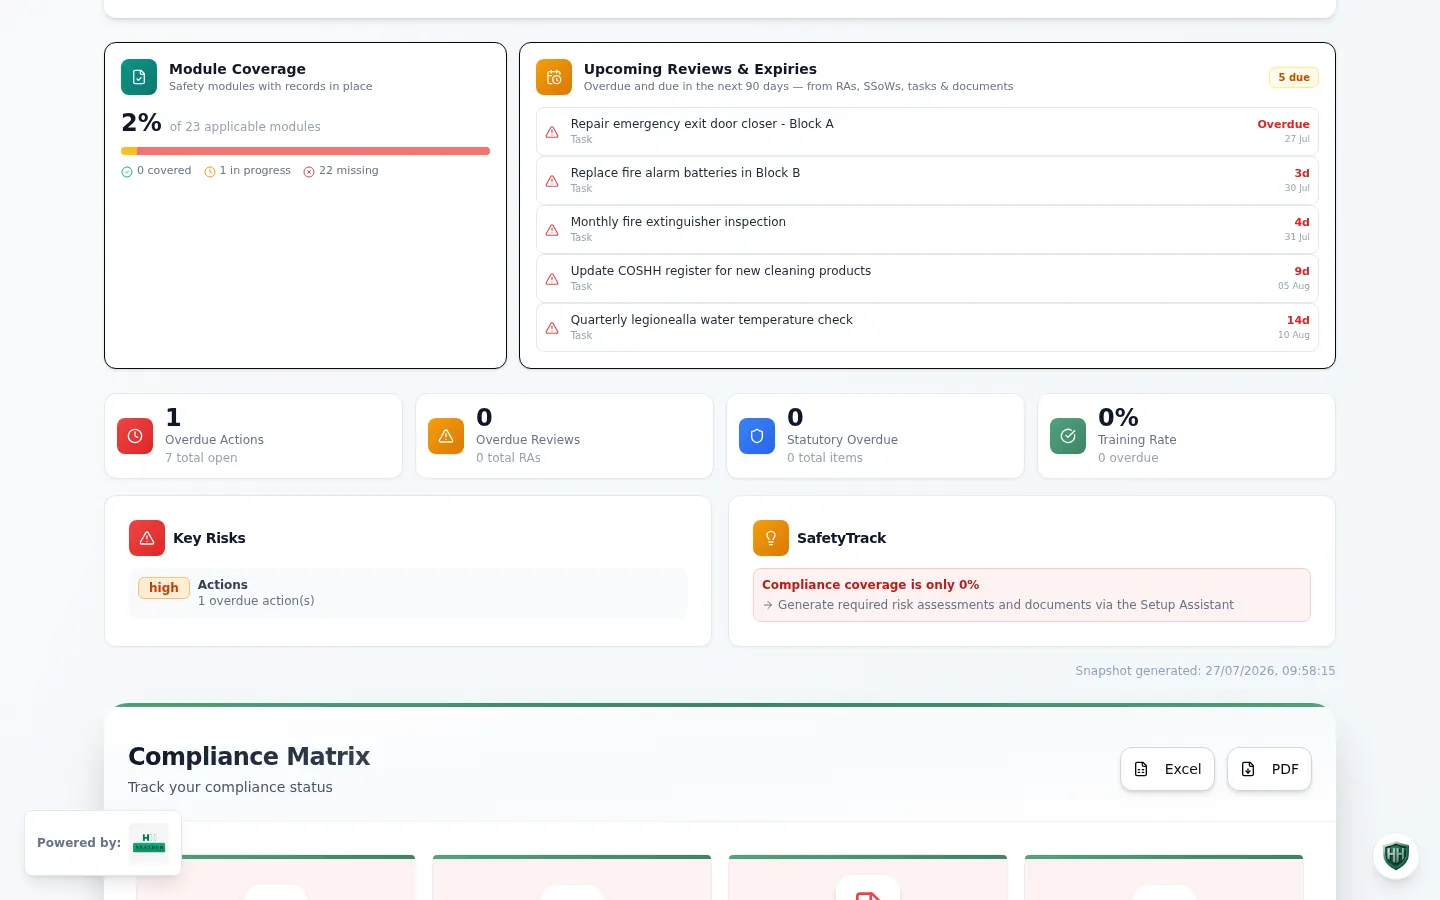Screen dimensions: 1440x900
Task: Click the warning icon beside Repair emergency exit door closer
Action: pyautogui.click(x=552, y=132)
